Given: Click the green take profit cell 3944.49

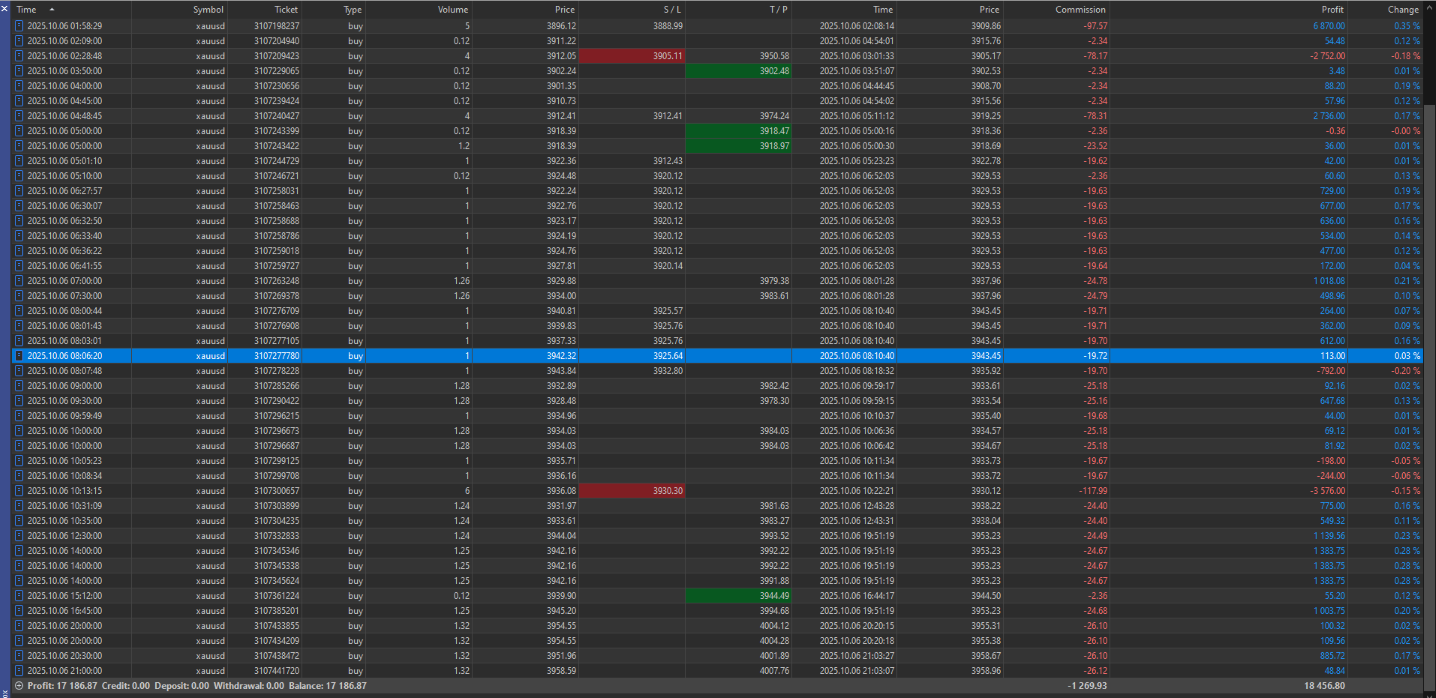Looking at the screenshot, I should coord(738,595).
